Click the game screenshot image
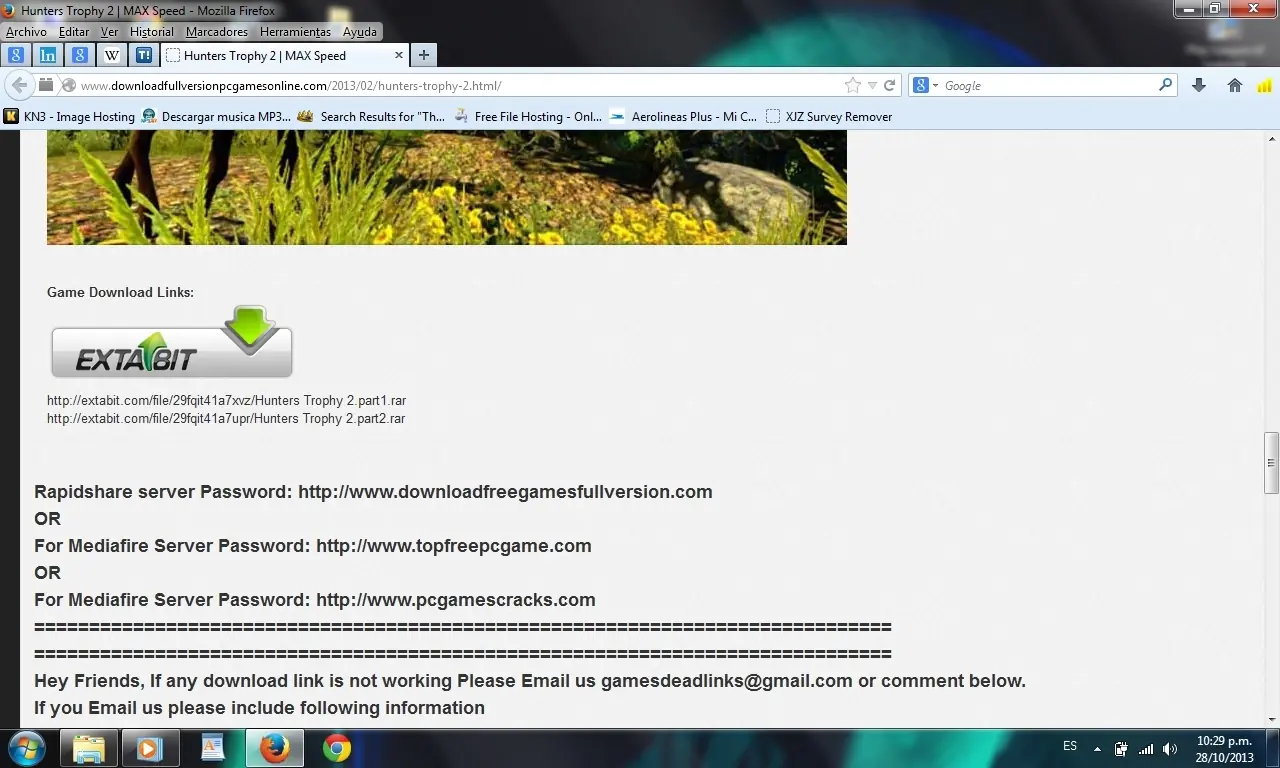 click(x=447, y=187)
